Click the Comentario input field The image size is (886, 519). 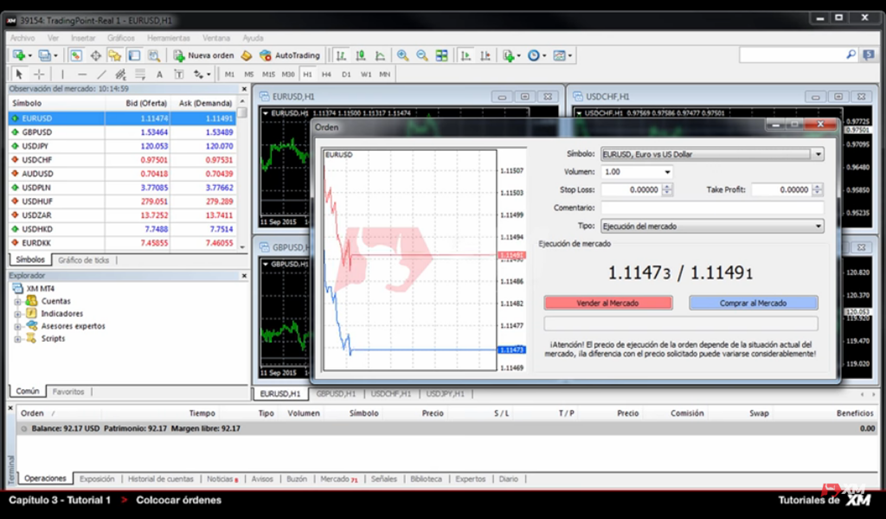point(712,208)
